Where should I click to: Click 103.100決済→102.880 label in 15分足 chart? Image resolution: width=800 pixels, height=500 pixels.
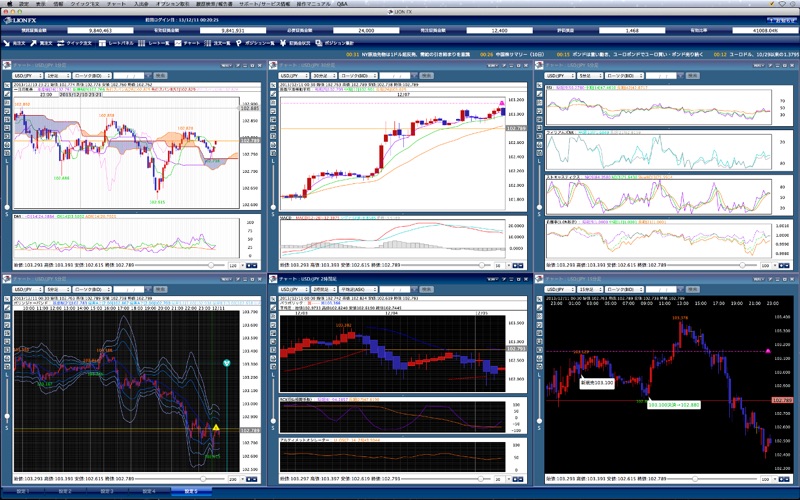point(673,405)
